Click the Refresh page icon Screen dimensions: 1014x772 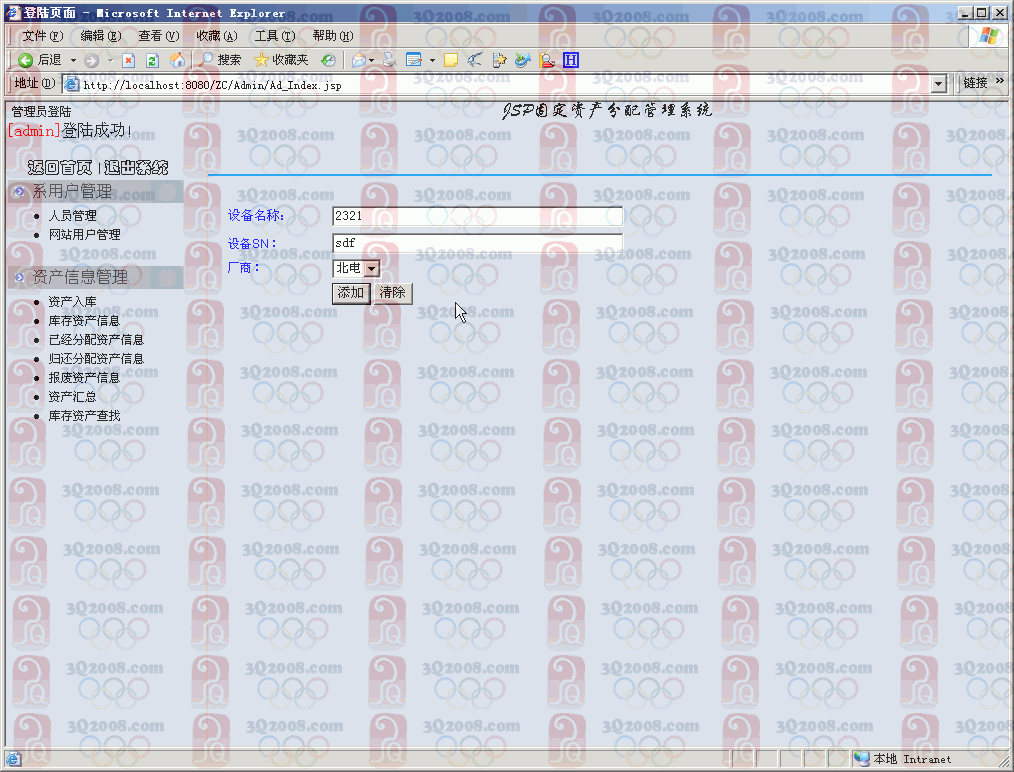[153, 61]
